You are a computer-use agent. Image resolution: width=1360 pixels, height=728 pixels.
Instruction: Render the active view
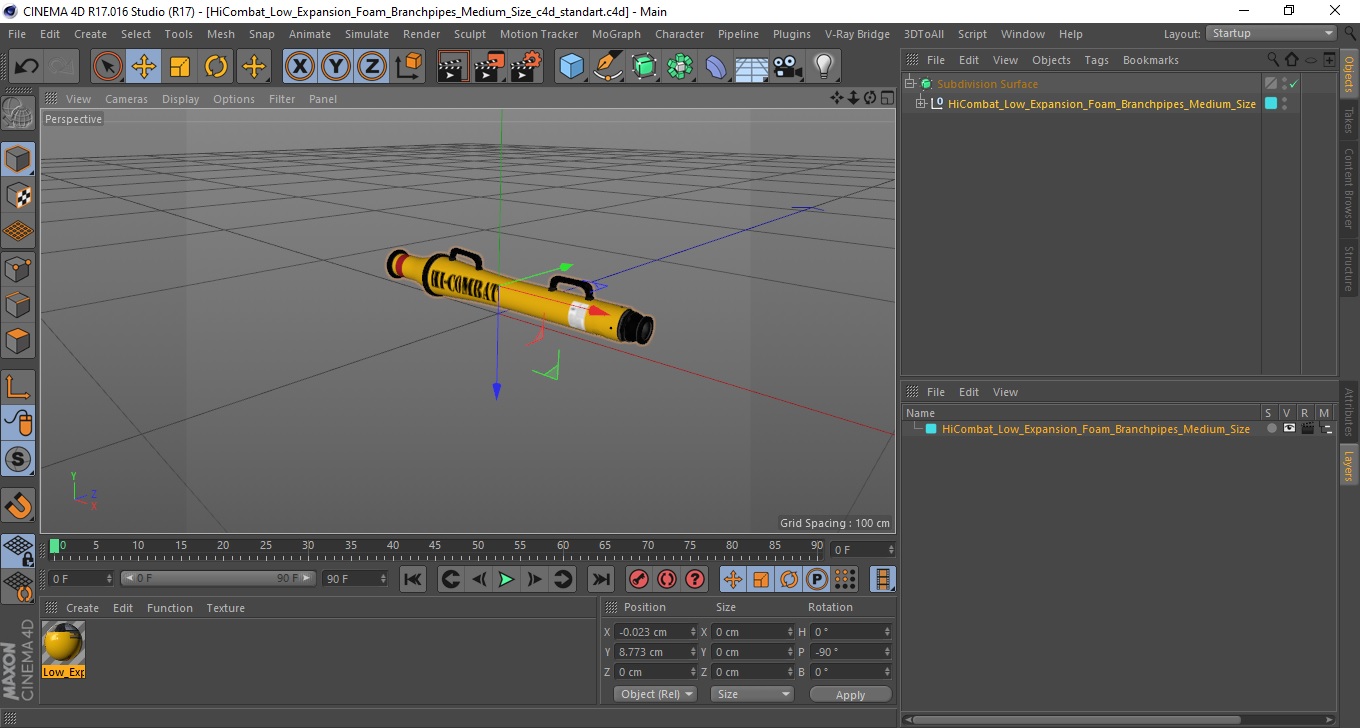[453, 67]
